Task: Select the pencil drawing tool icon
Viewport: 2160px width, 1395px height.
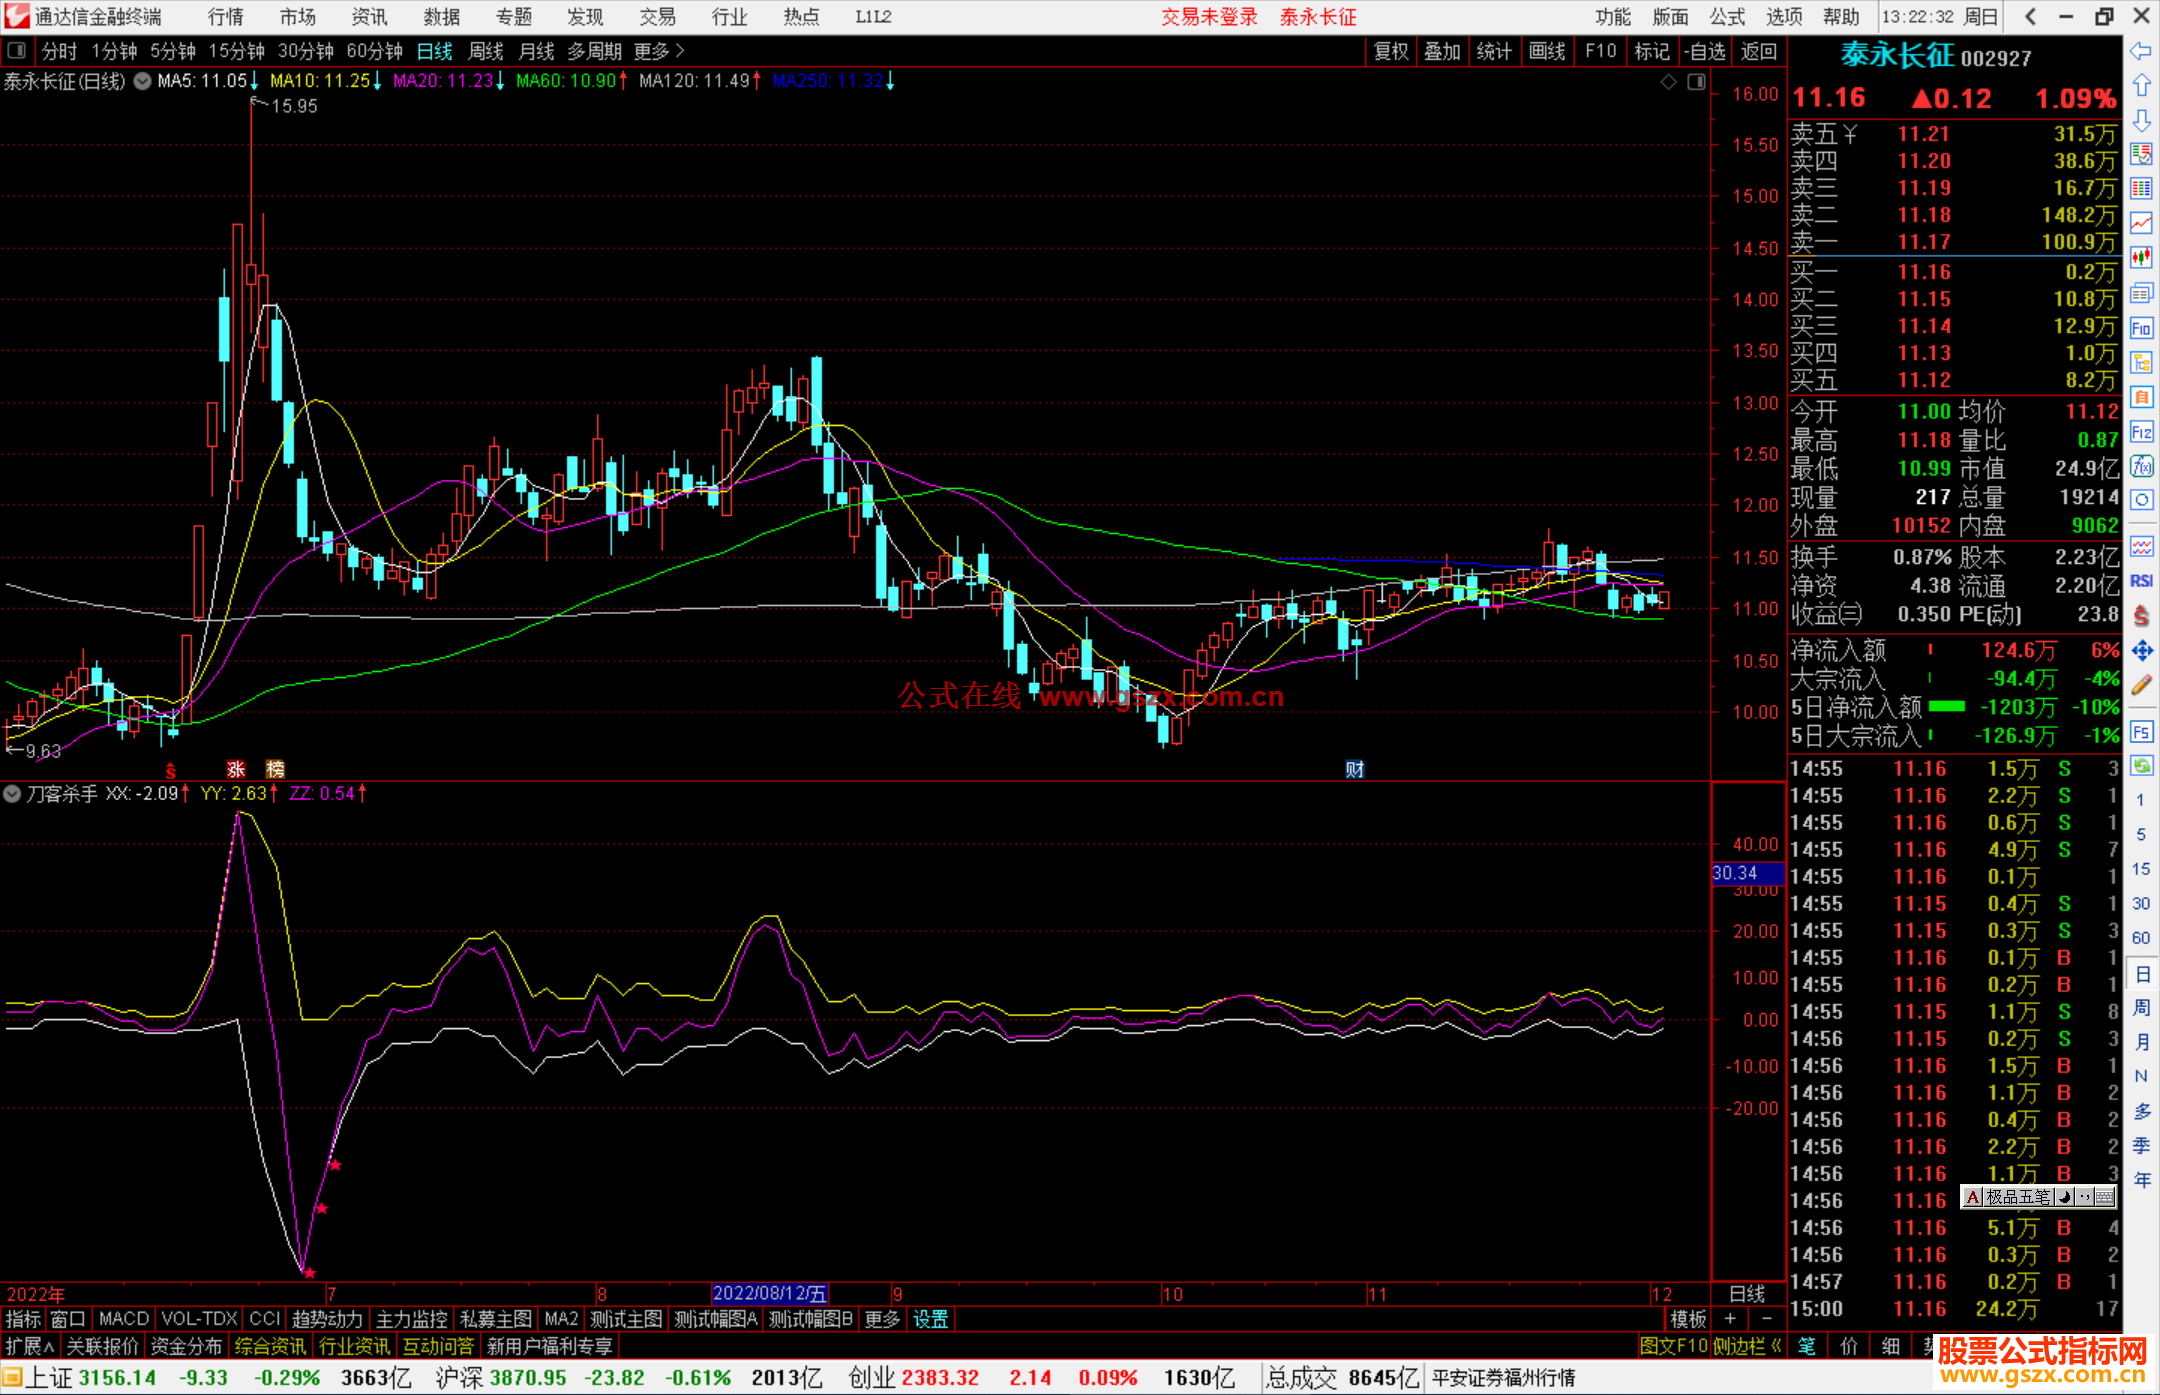Action: click(x=2141, y=685)
